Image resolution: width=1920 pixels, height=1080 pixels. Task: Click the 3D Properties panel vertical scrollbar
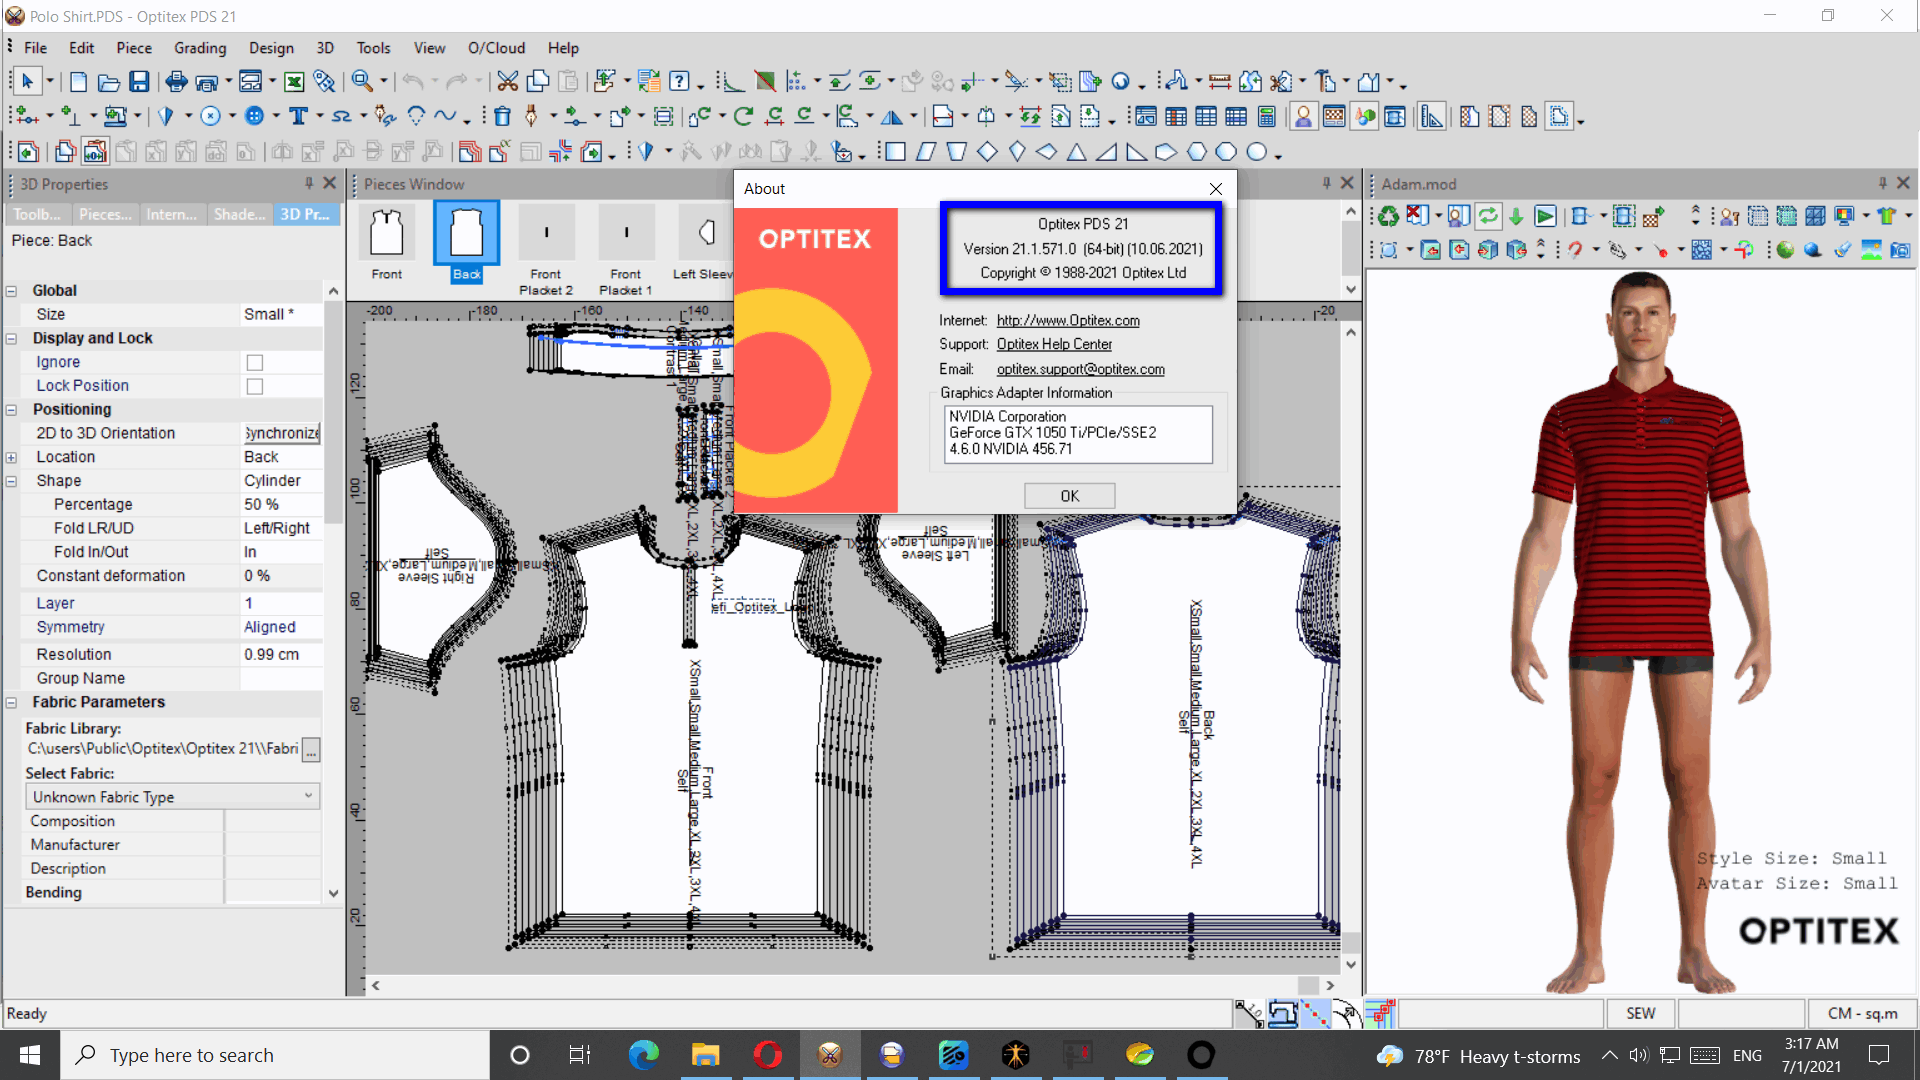pos(333,590)
